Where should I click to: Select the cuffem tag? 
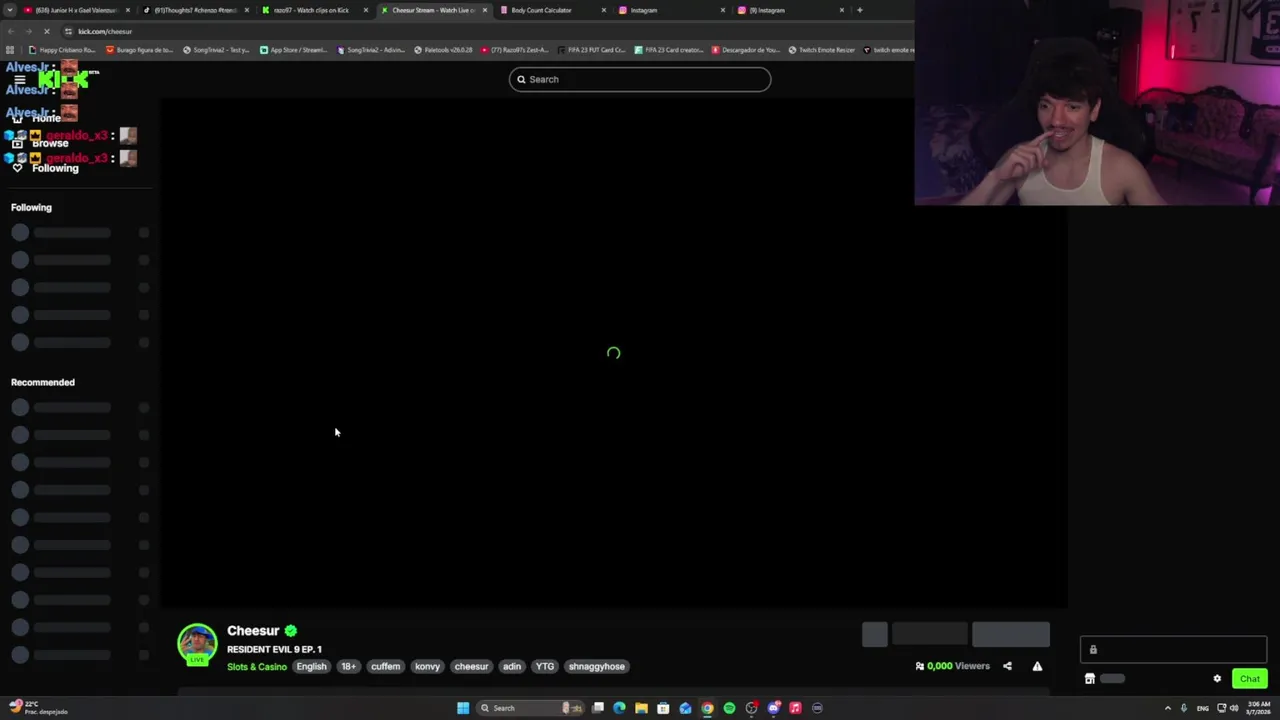385,667
